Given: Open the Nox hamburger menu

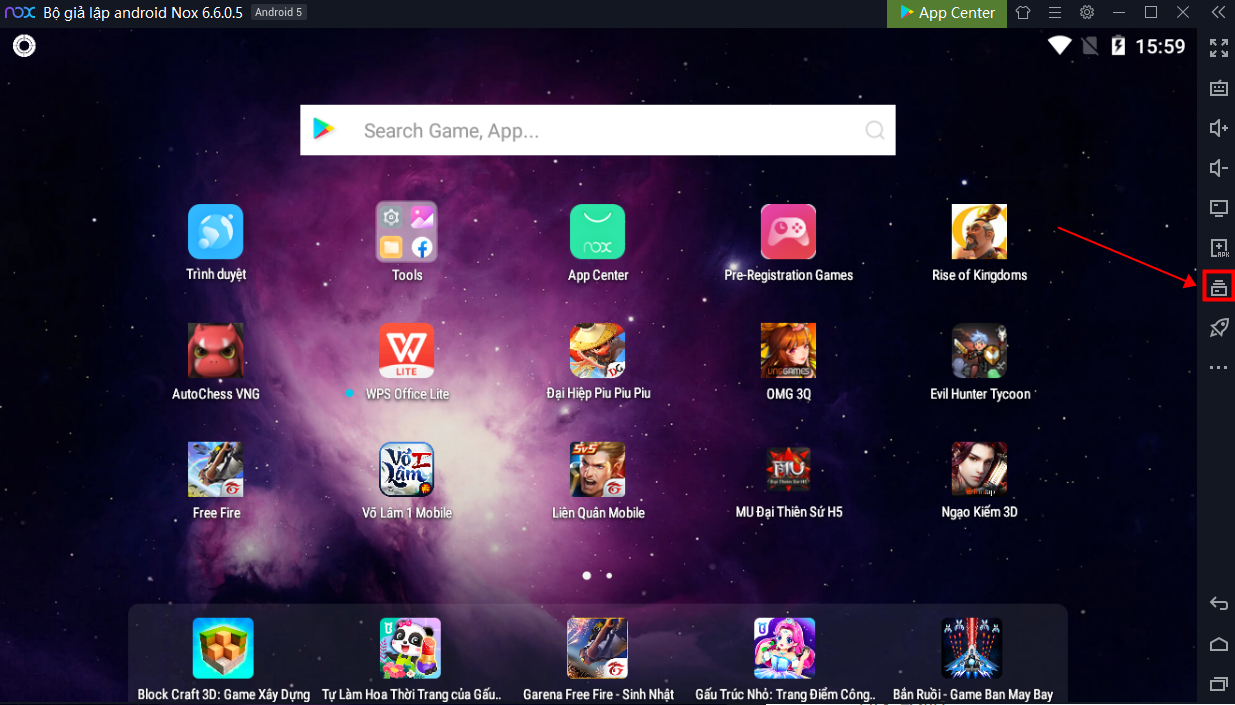Looking at the screenshot, I should [x=1054, y=13].
